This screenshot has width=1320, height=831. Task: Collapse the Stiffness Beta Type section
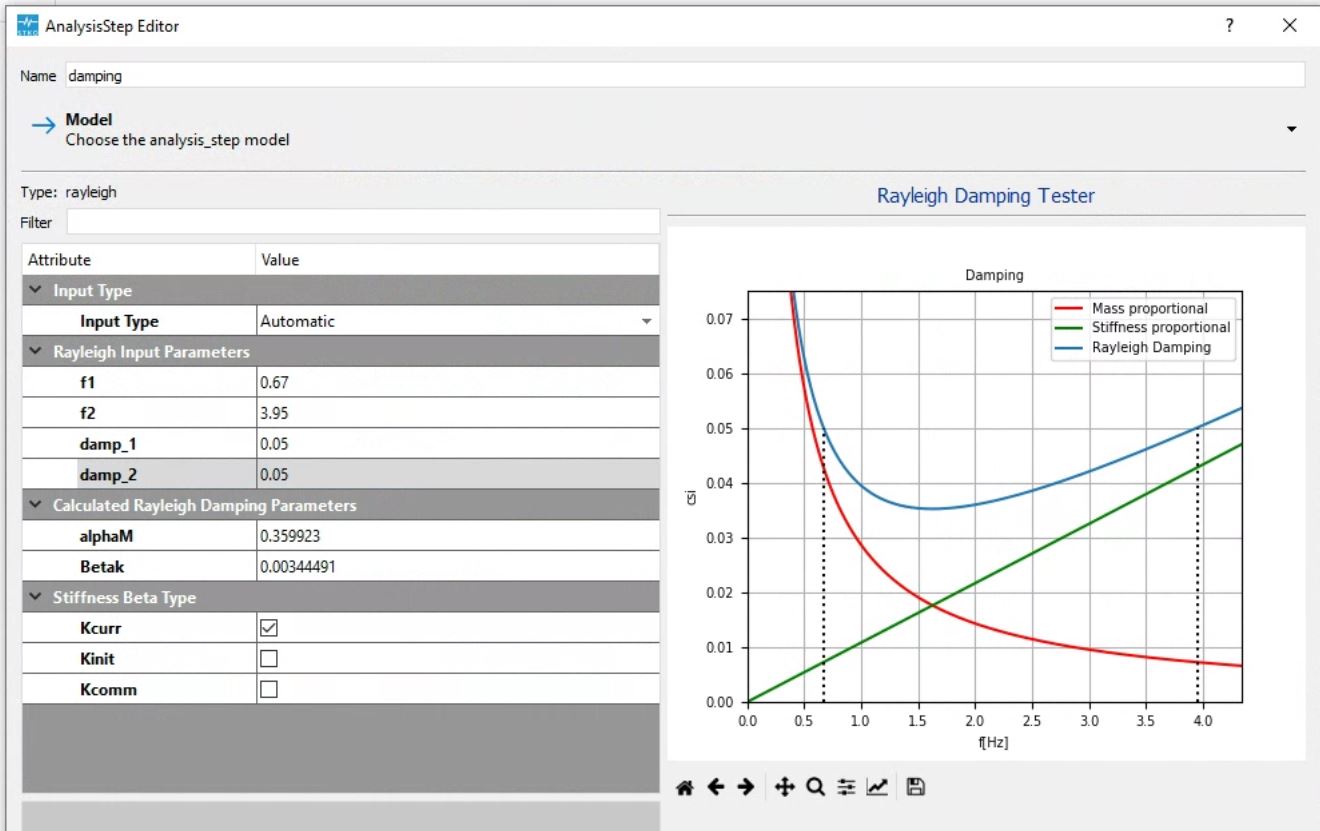[x=36, y=597]
